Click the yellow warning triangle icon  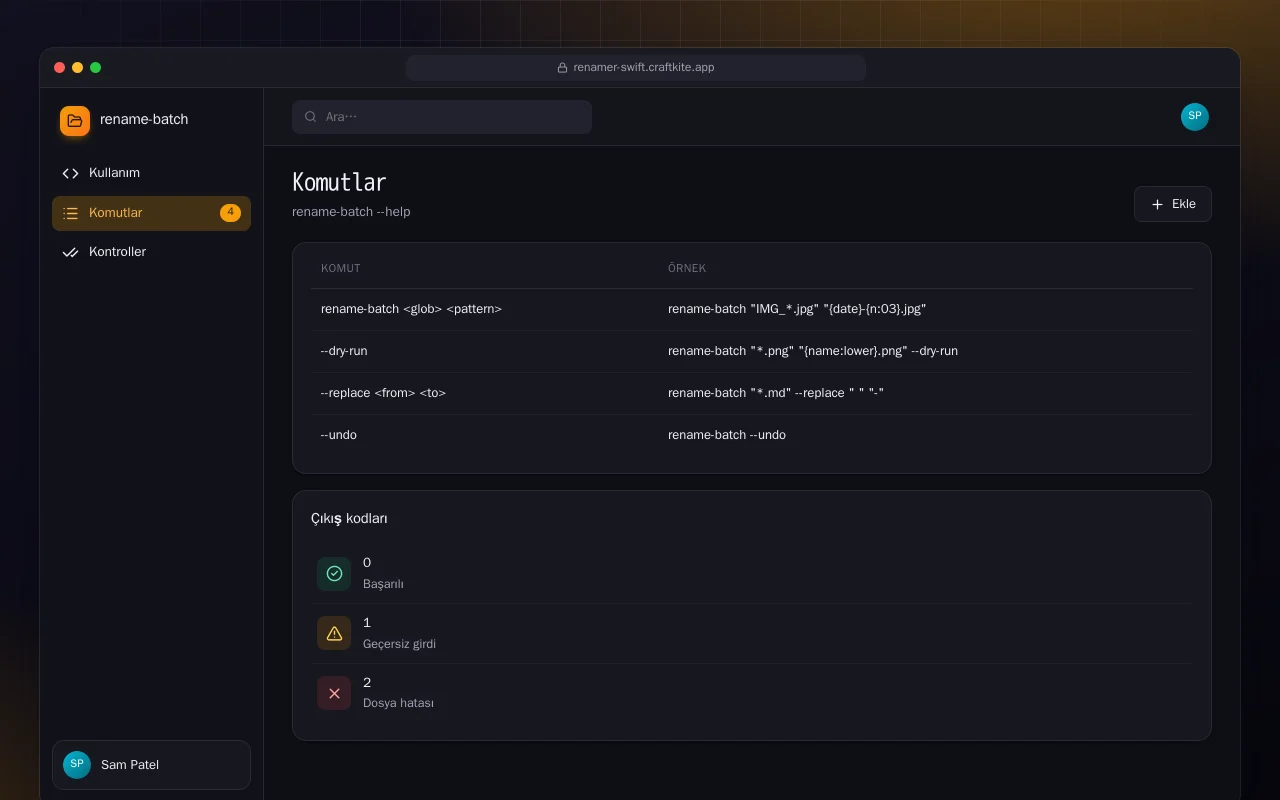click(x=334, y=633)
